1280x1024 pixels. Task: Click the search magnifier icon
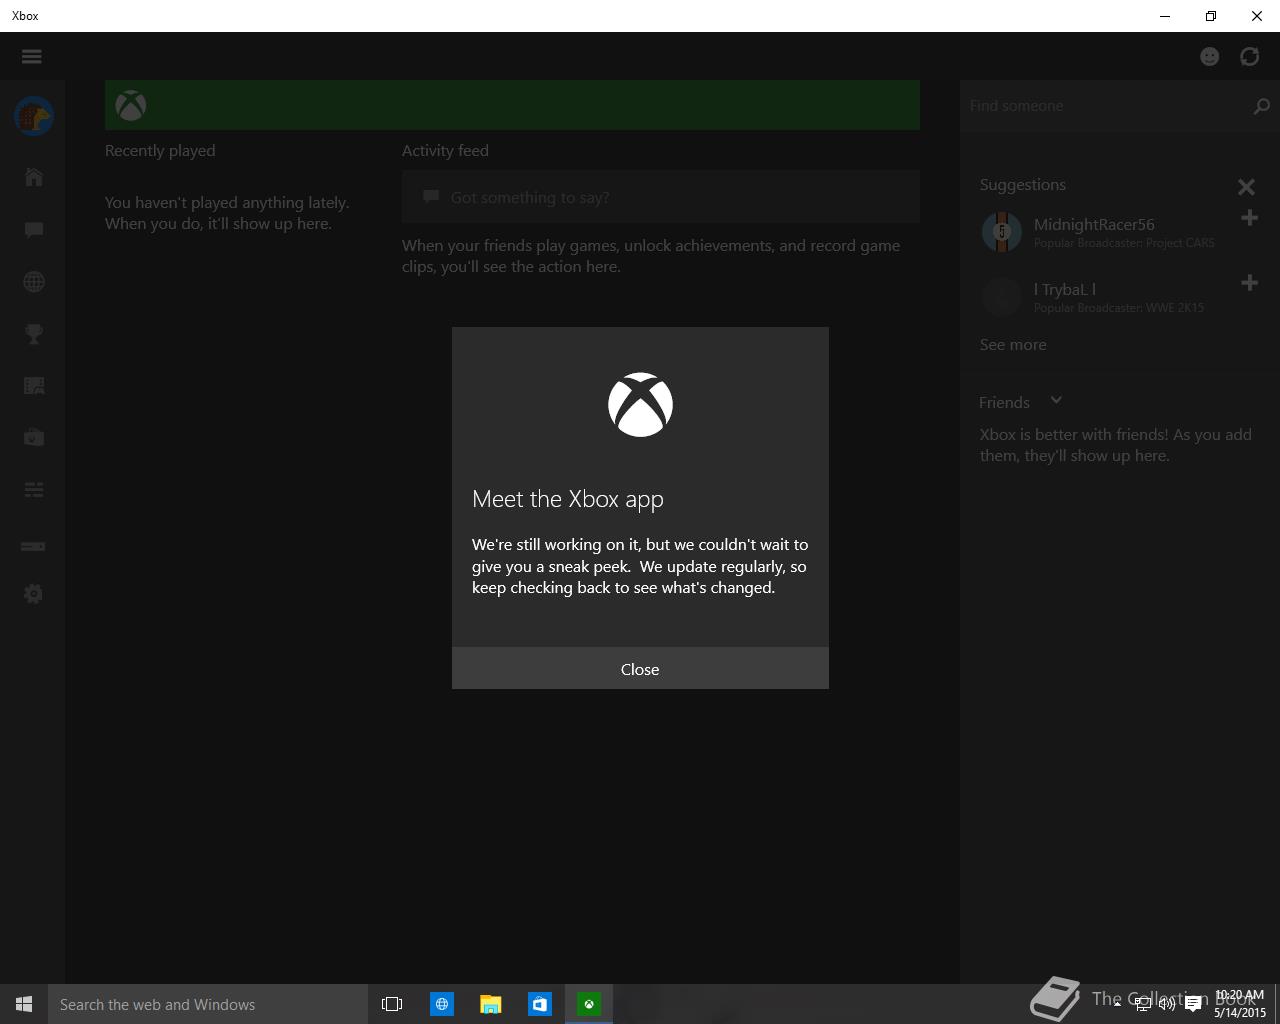click(x=1262, y=106)
